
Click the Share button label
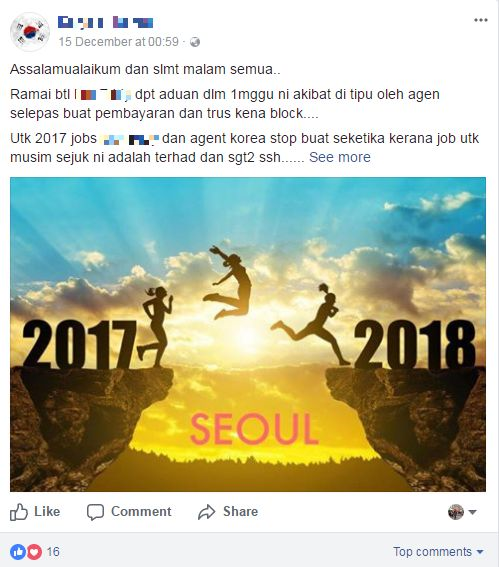click(240, 511)
